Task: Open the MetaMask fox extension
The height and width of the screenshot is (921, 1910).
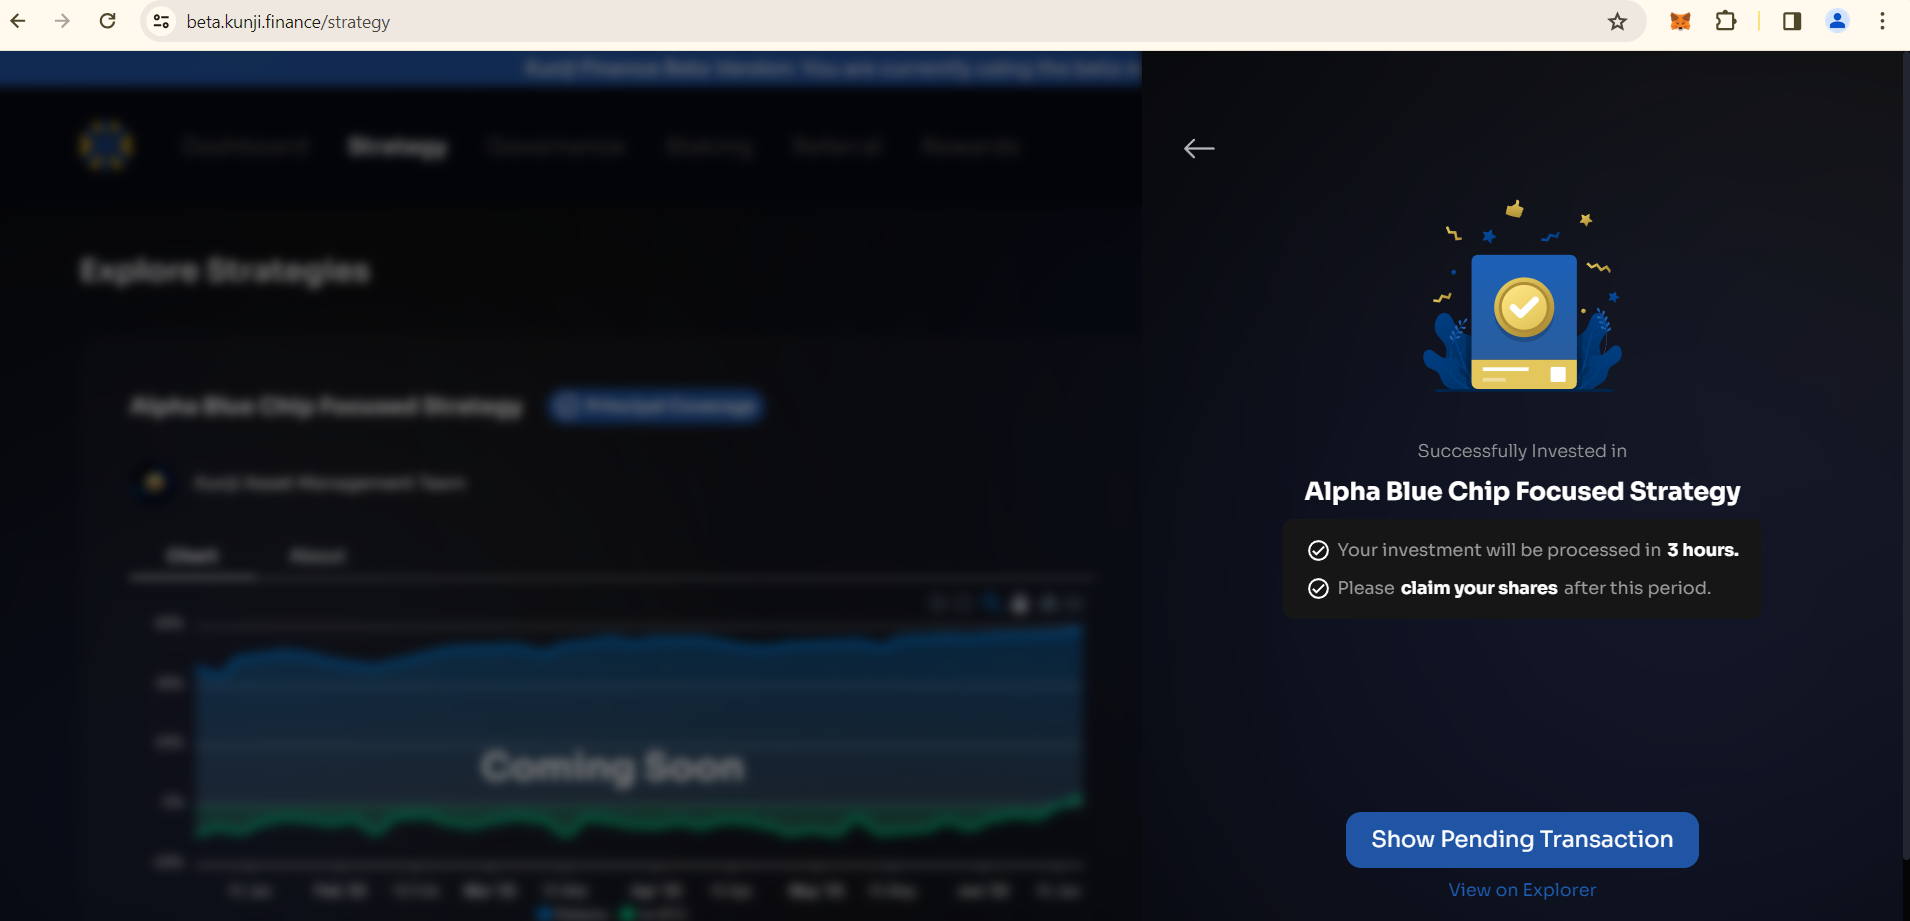Action: (1680, 21)
